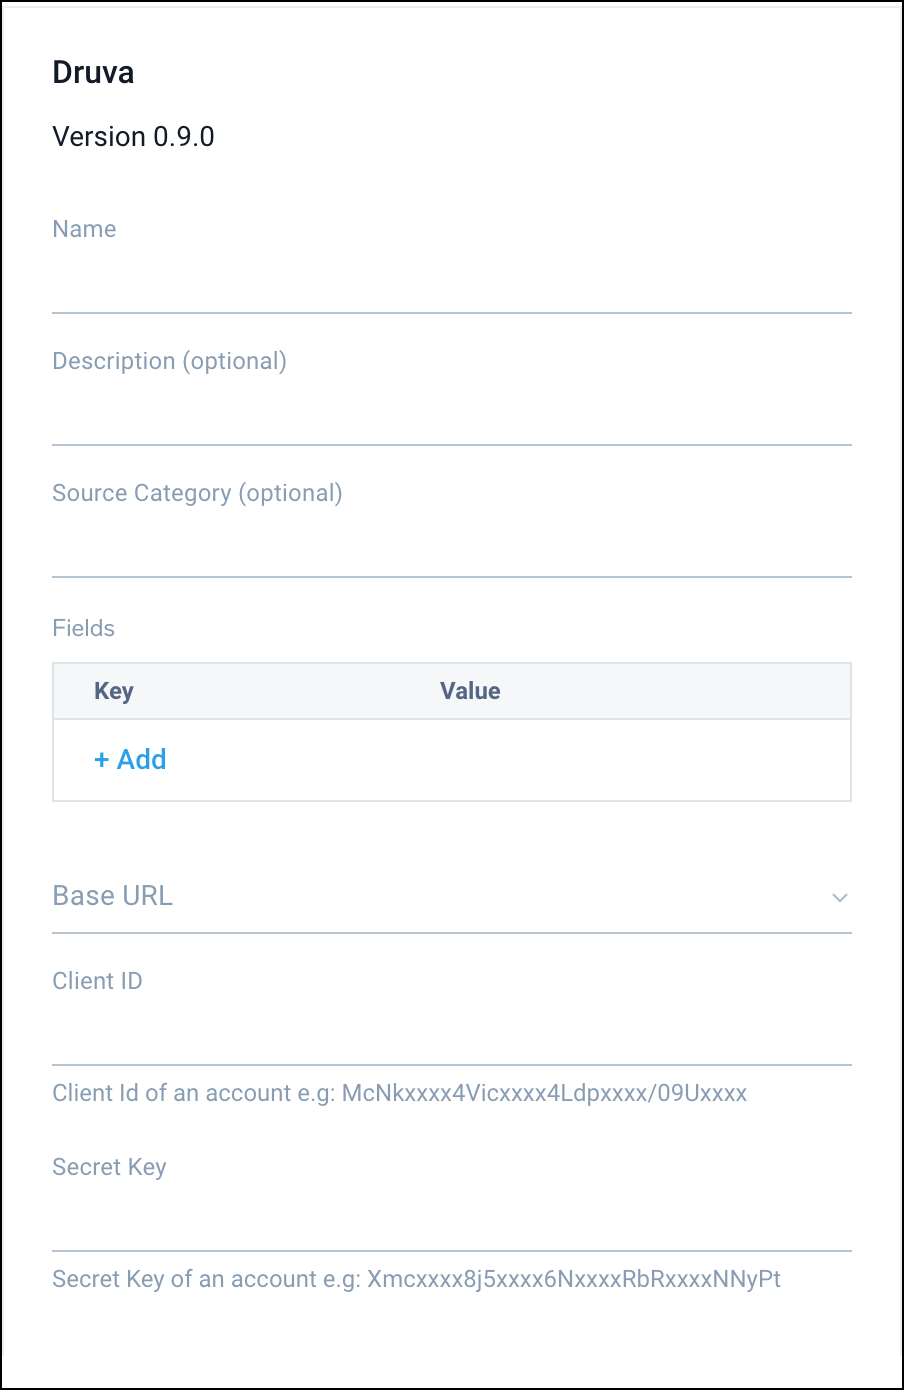Click into the Secret Key field
The image size is (904, 1390).
(450, 1220)
